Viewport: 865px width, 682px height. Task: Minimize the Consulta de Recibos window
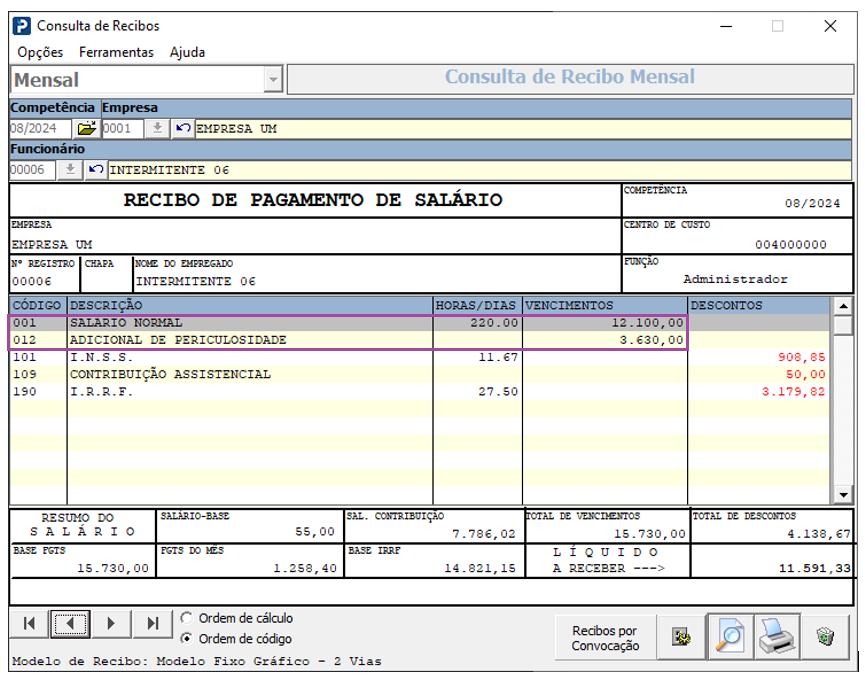[726, 26]
